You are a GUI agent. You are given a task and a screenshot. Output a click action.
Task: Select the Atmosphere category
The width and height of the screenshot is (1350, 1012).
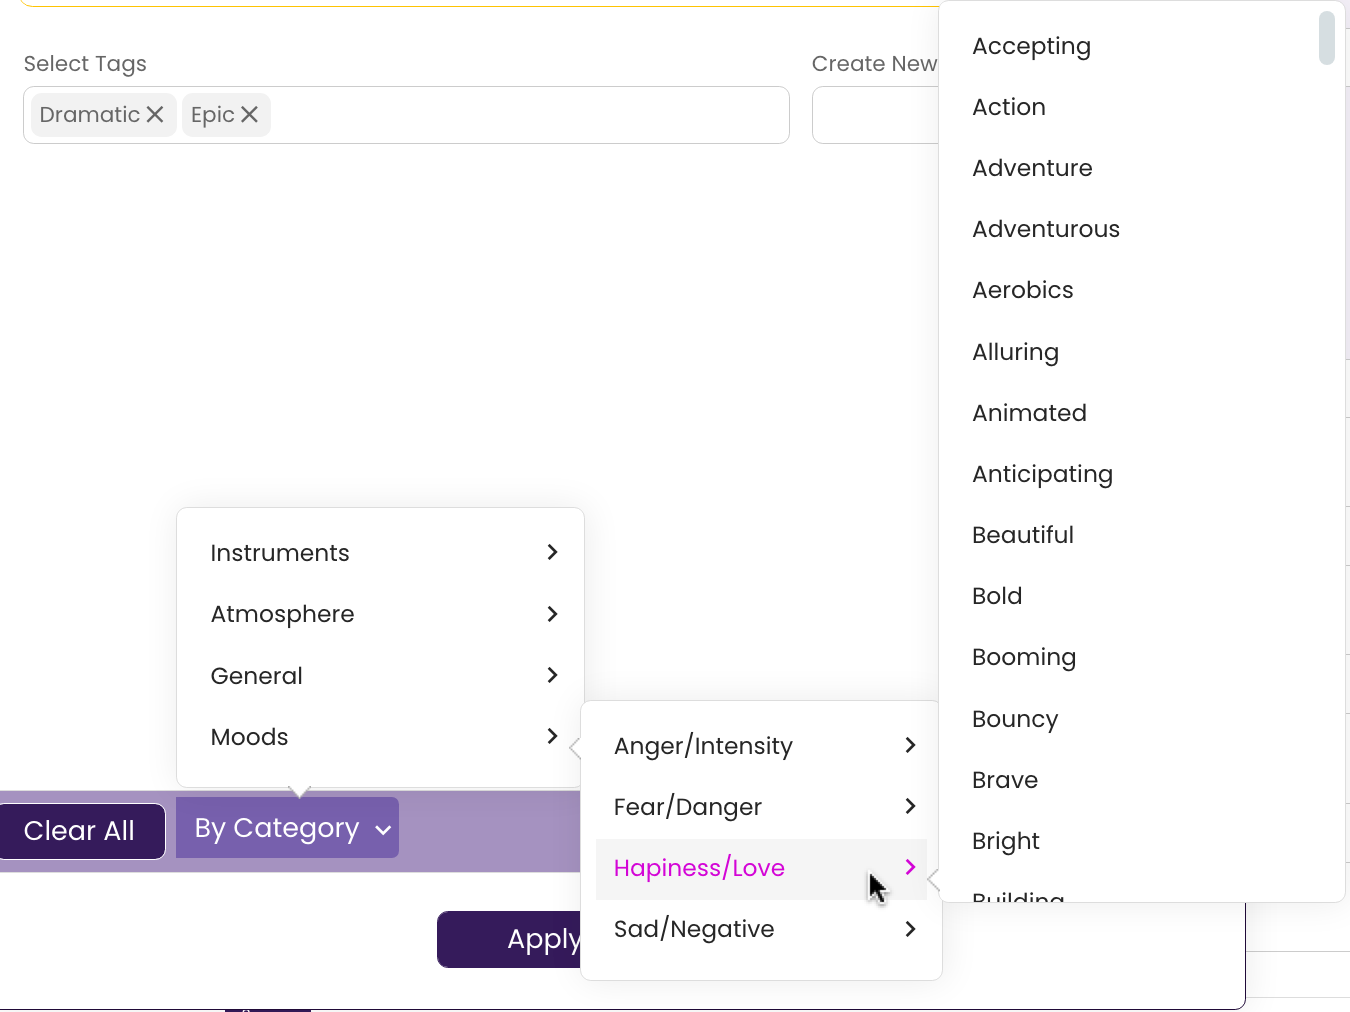380,614
